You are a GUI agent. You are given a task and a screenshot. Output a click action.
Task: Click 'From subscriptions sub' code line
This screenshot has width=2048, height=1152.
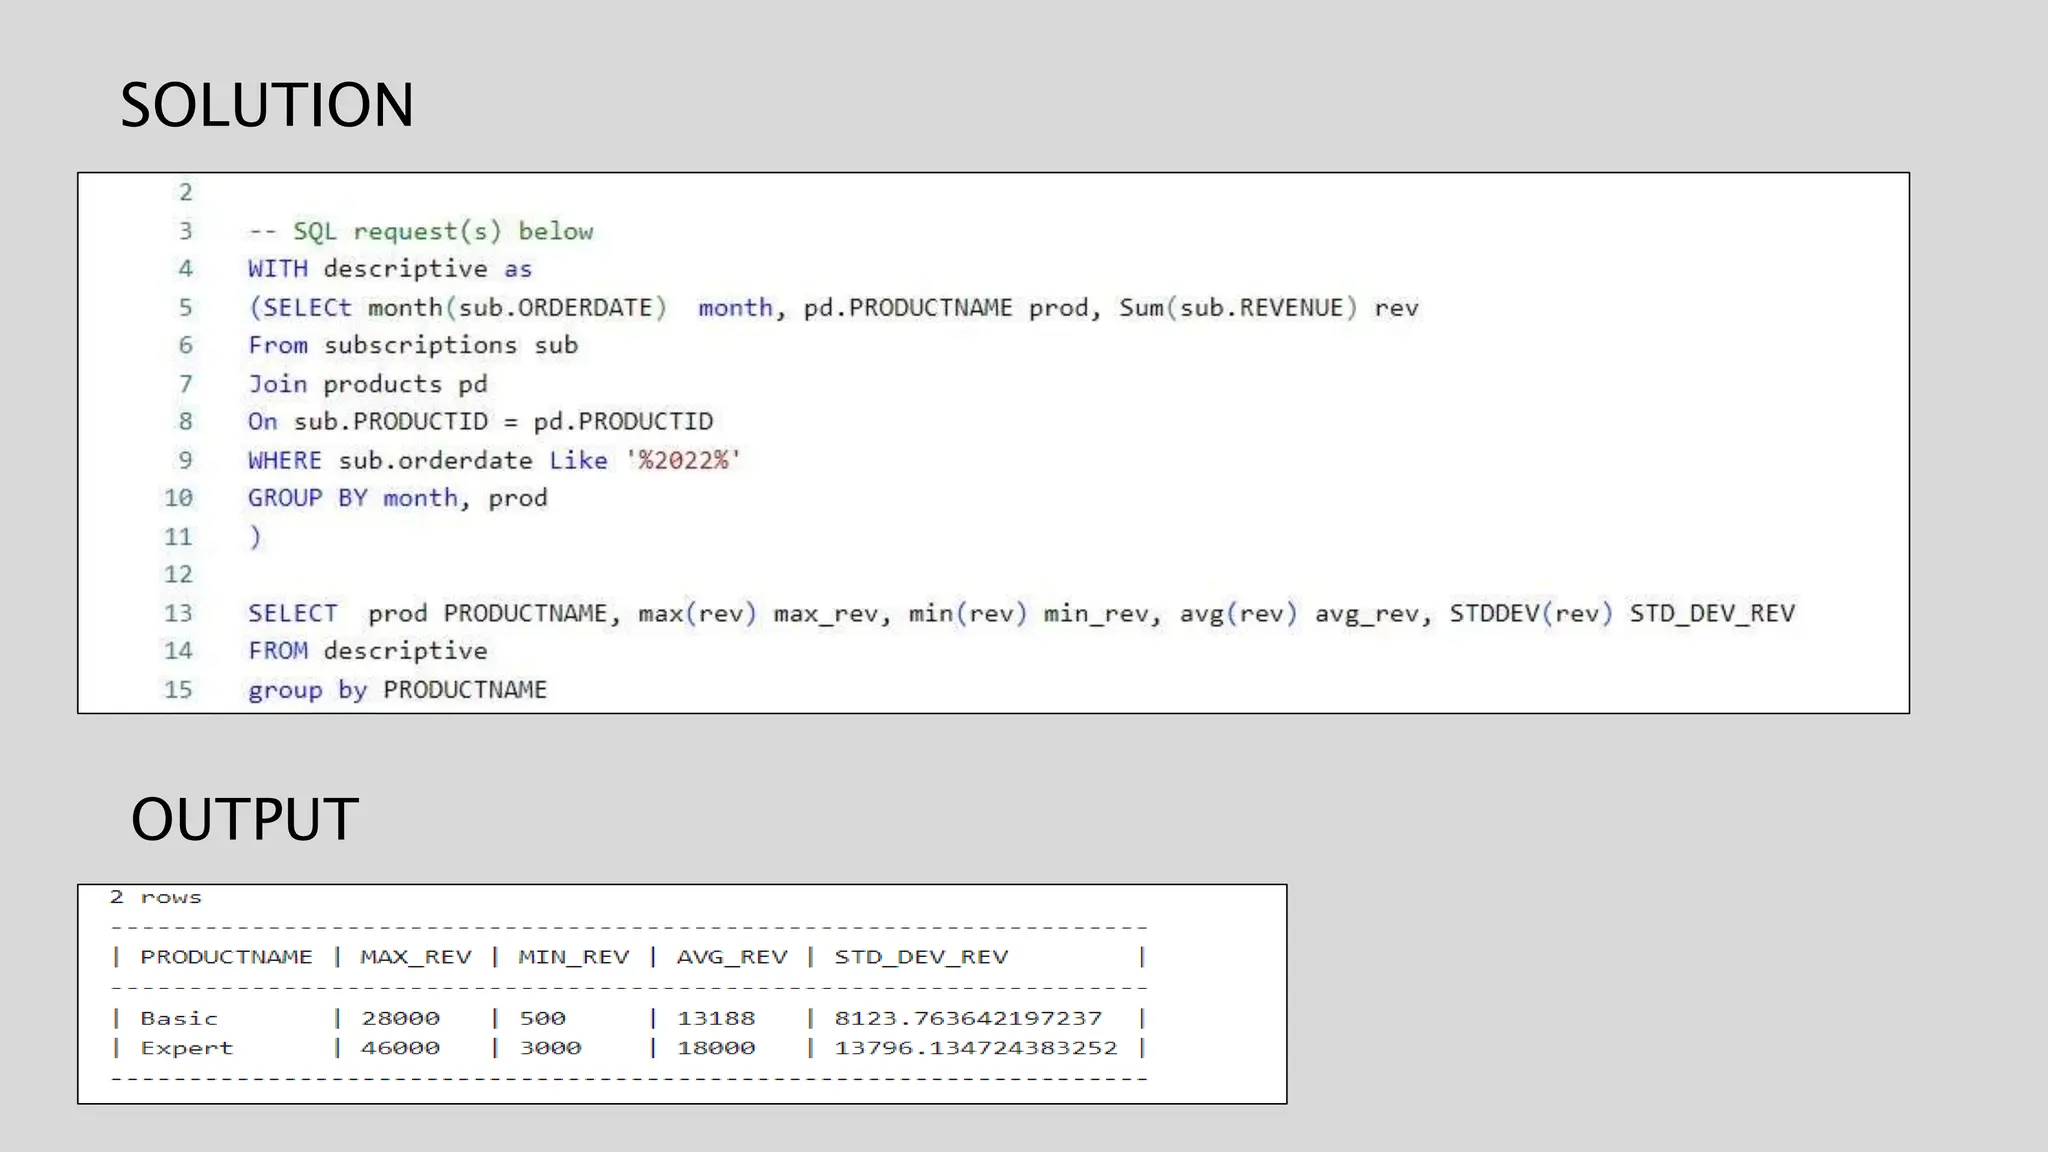pos(413,346)
